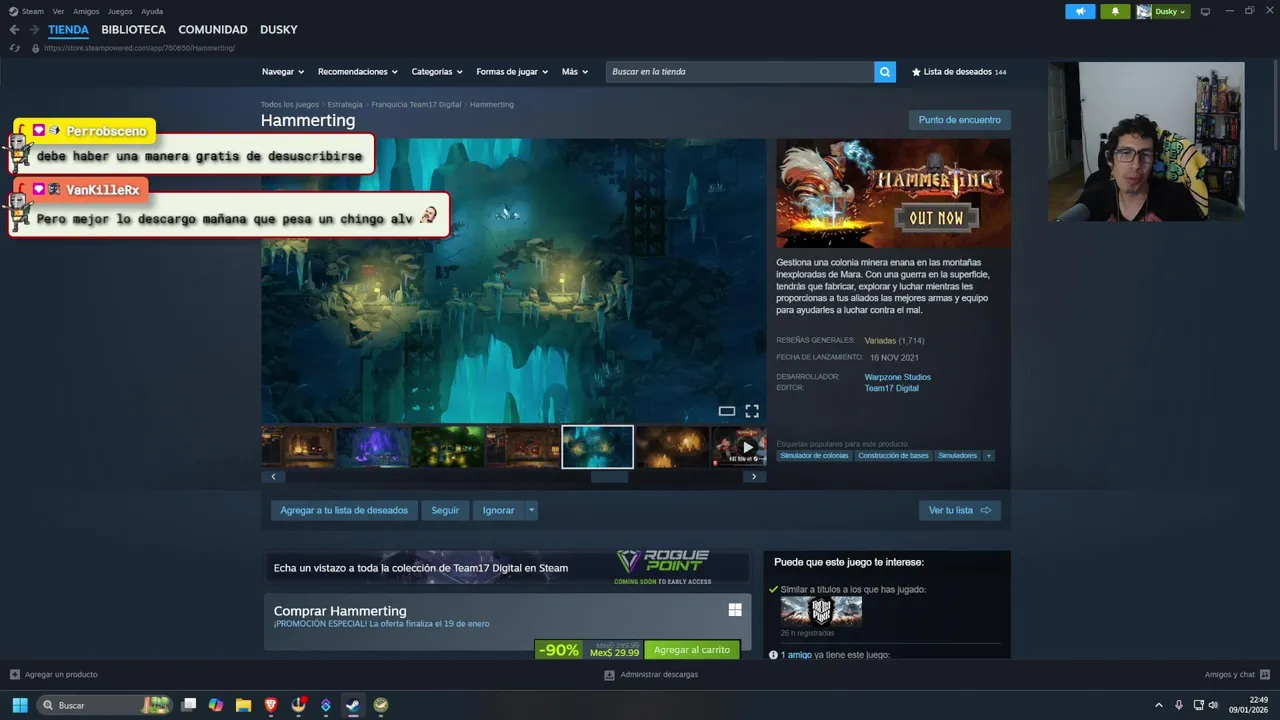The width and height of the screenshot is (1280, 720).
Task: Show more tags with the plus button
Action: click(x=989, y=456)
